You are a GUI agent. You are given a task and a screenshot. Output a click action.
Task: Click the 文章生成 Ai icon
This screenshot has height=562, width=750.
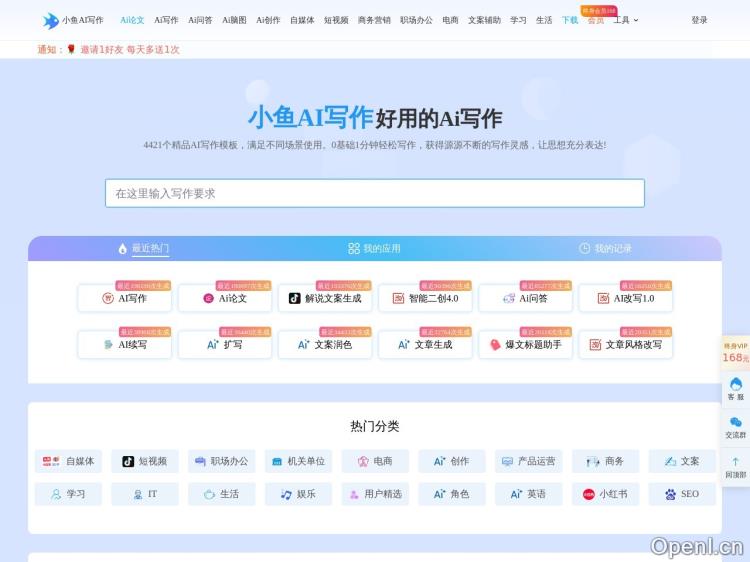404,344
